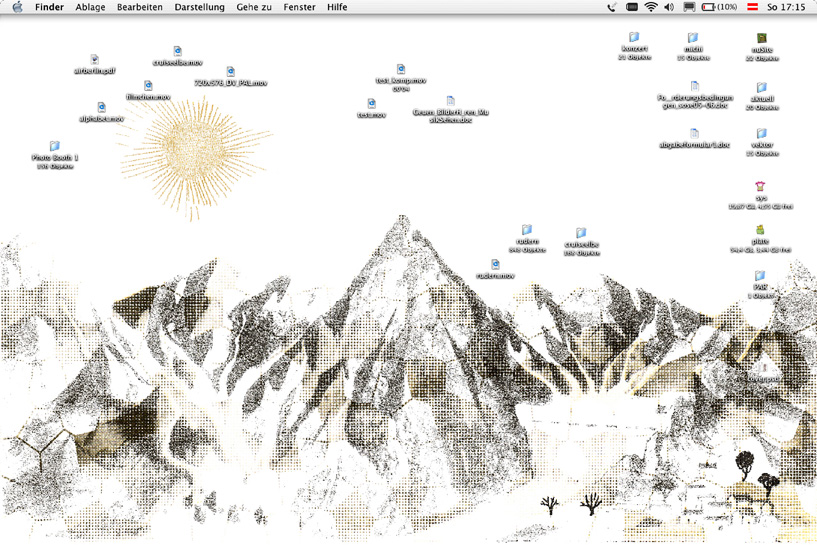
Task: Select the konzert folder icon
Action: (634, 38)
